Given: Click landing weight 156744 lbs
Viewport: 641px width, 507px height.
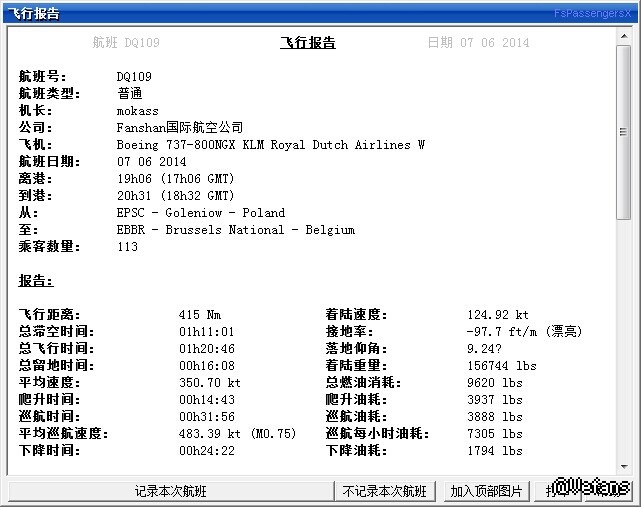Looking at the screenshot, I should tap(502, 366).
